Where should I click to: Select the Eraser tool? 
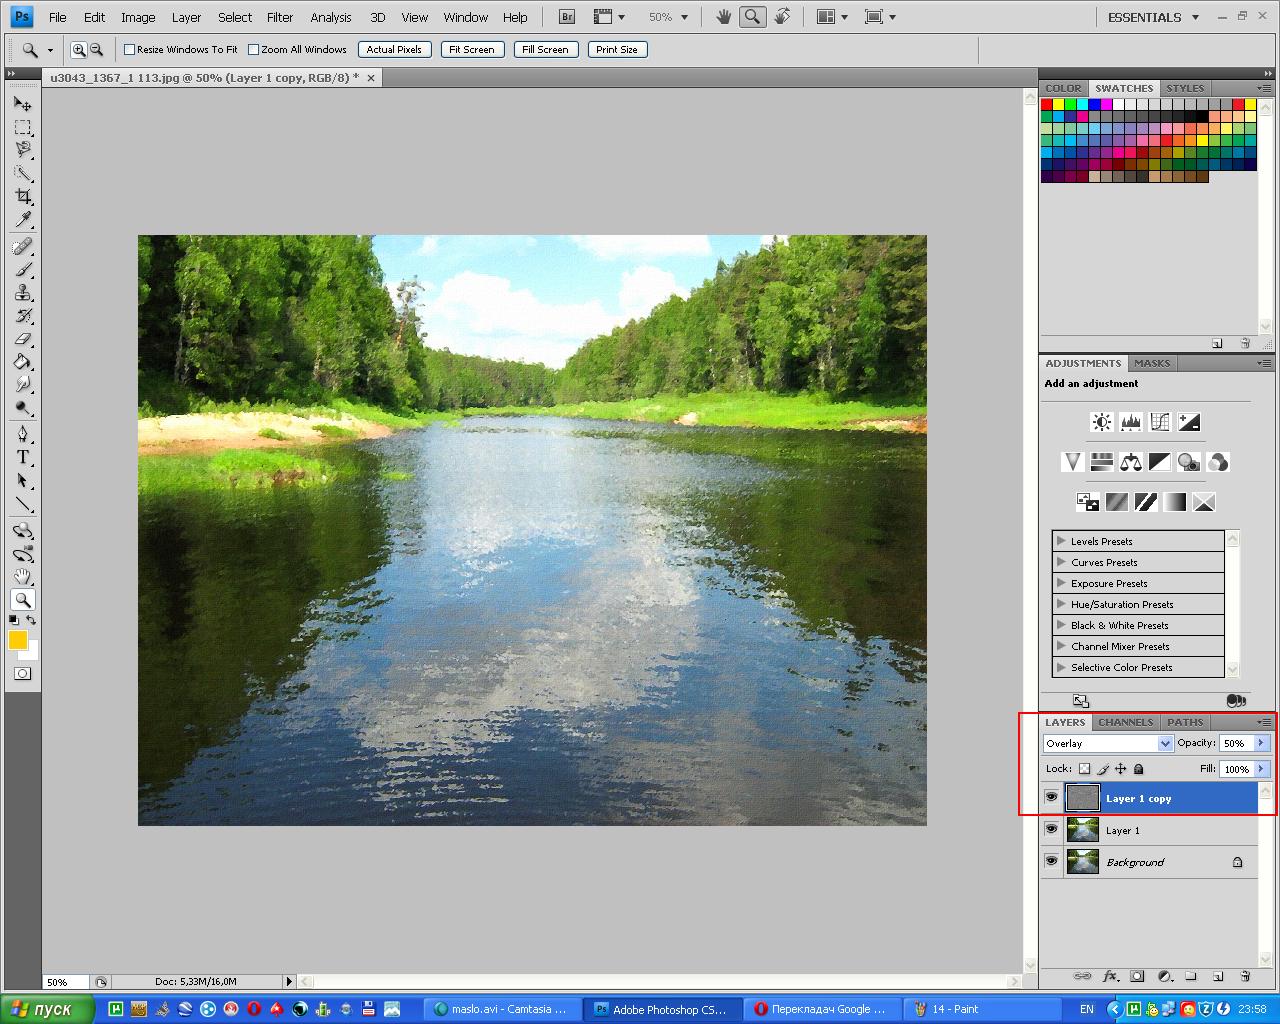pyautogui.click(x=23, y=339)
